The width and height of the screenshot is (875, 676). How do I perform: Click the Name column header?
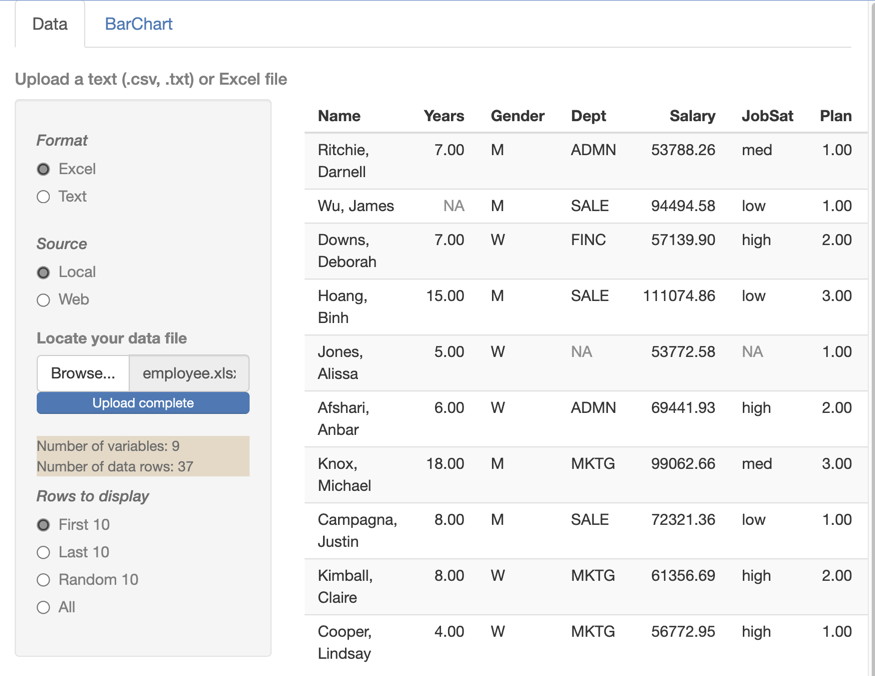(339, 116)
